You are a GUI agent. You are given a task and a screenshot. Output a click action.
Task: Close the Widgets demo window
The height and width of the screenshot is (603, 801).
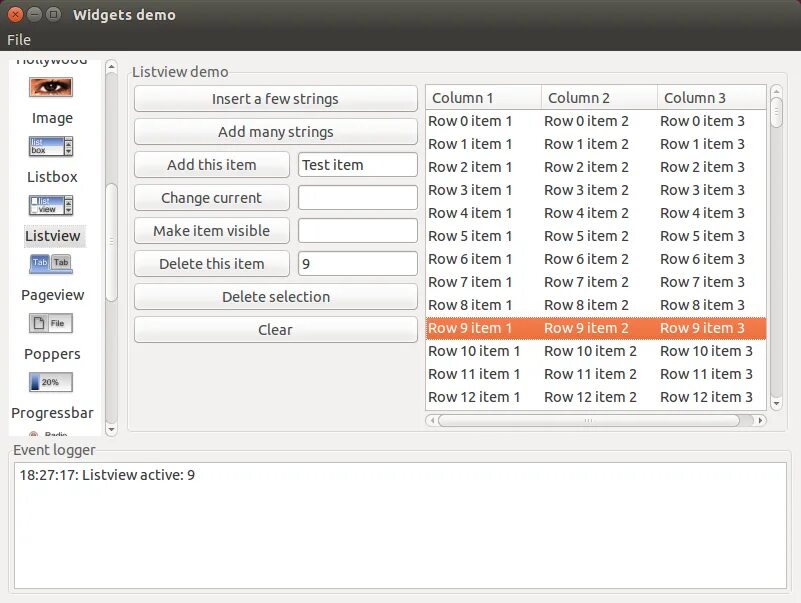[15, 14]
